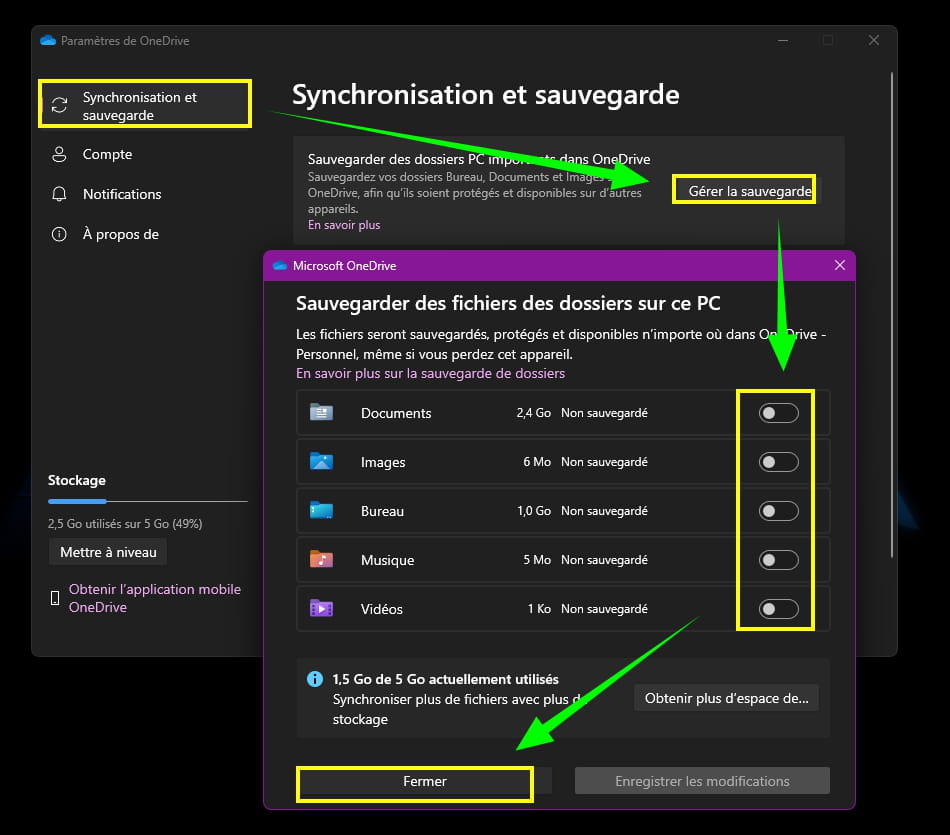Click the mobile phone icon
950x835 pixels.
(55, 598)
